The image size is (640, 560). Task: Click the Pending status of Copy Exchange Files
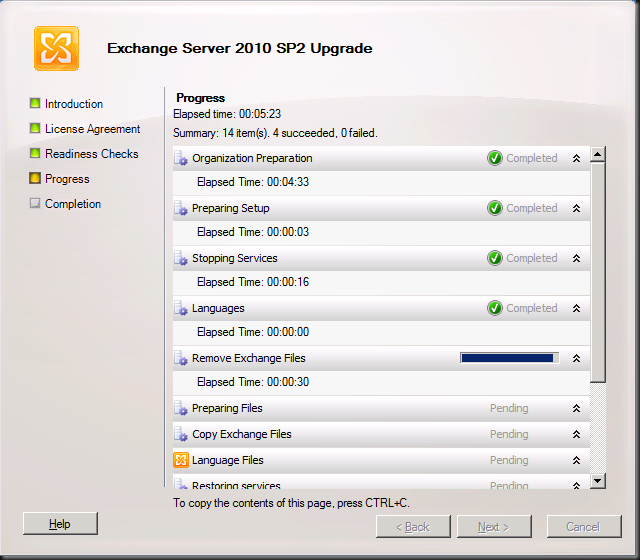[509, 434]
